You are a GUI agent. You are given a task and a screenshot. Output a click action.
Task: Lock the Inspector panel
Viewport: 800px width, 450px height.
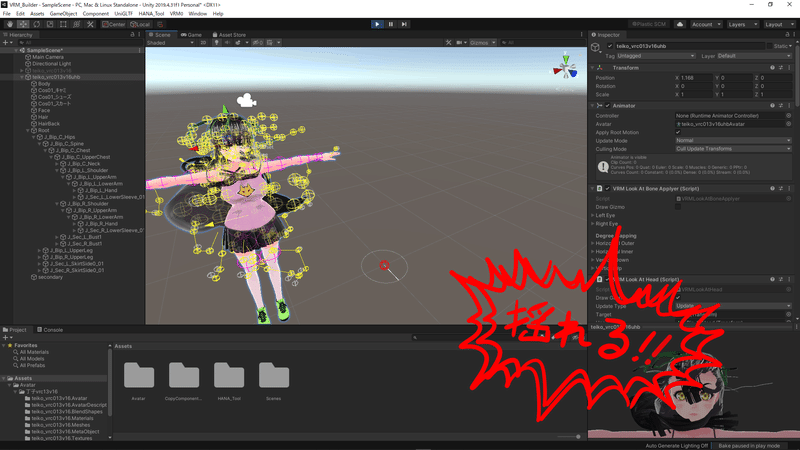tap(787, 35)
